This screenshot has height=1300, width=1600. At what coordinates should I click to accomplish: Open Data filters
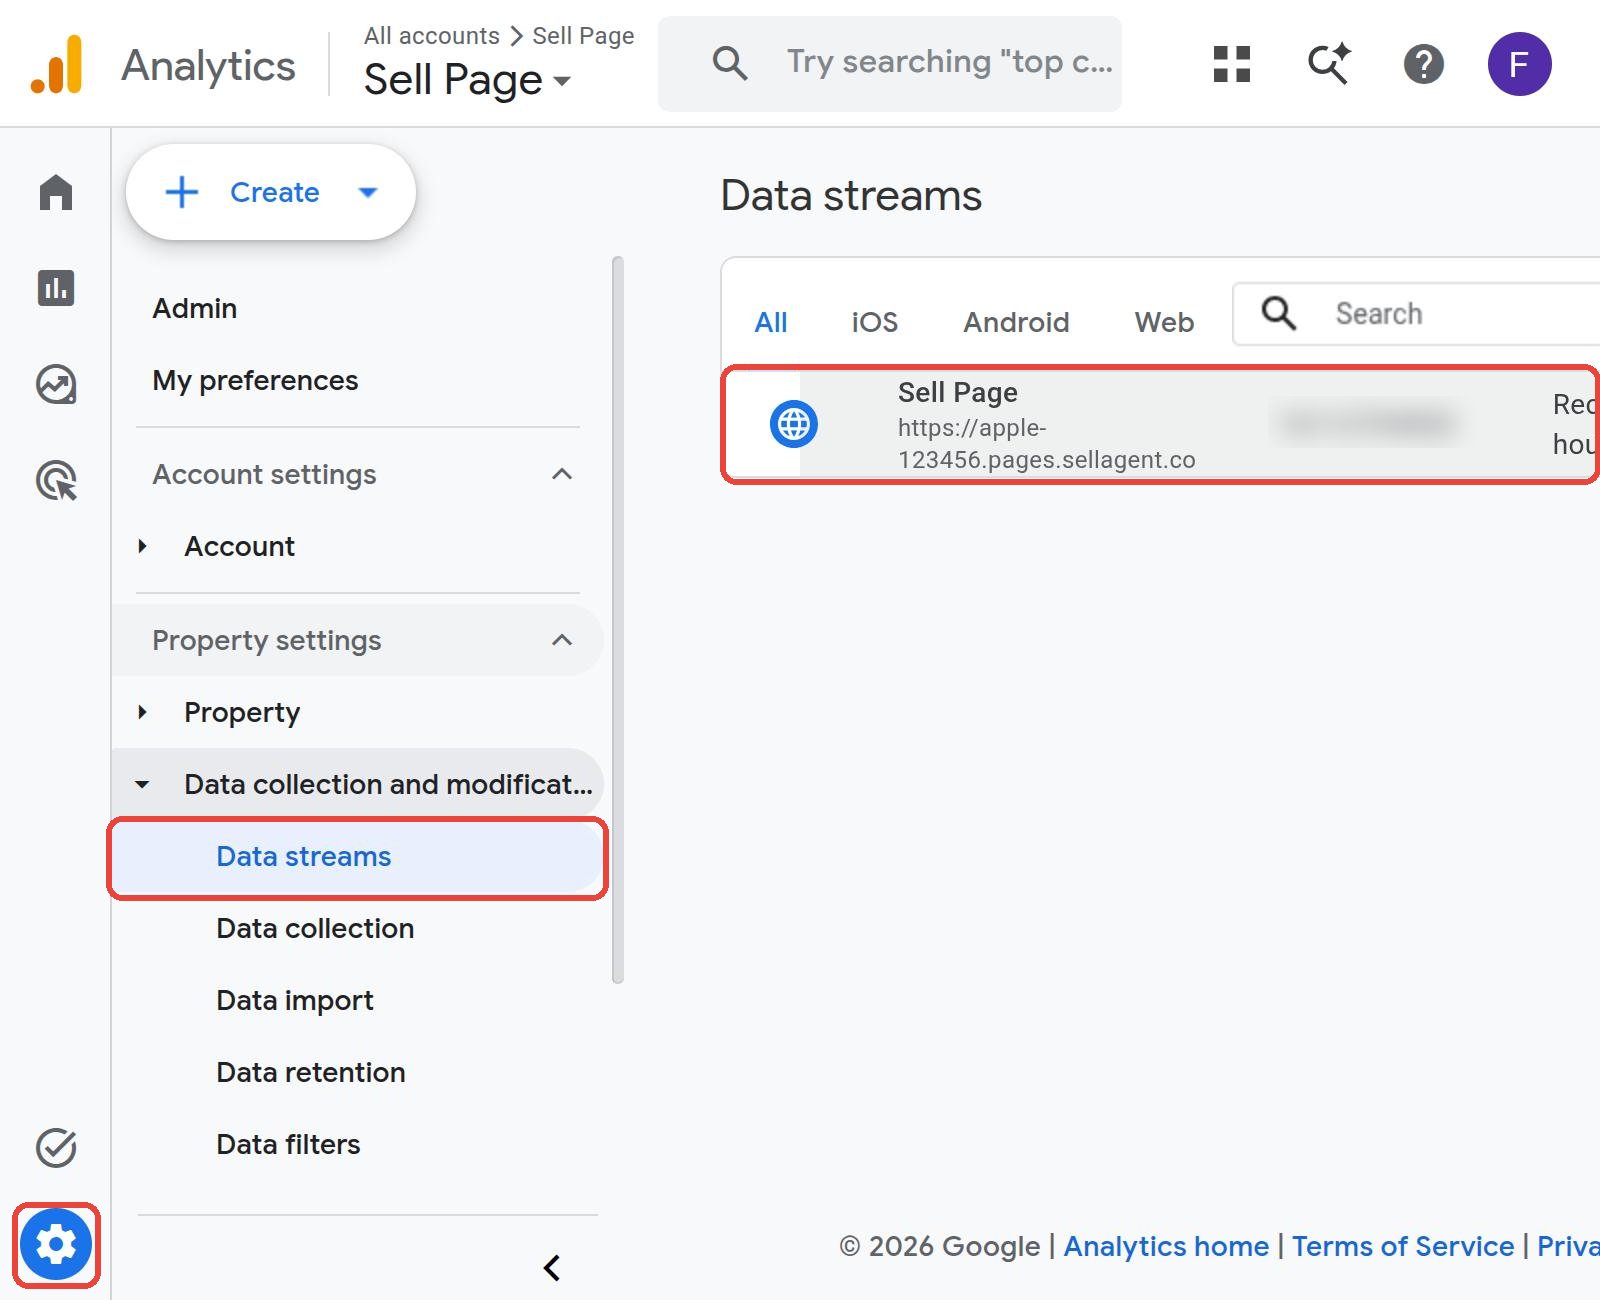pos(288,1144)
